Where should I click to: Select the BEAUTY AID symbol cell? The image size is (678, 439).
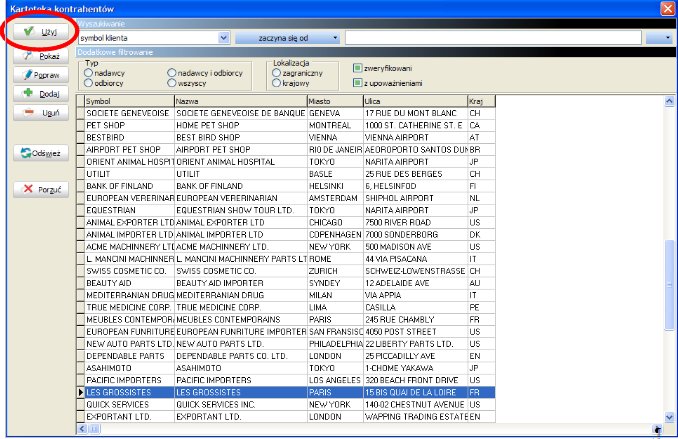(129, 283)
